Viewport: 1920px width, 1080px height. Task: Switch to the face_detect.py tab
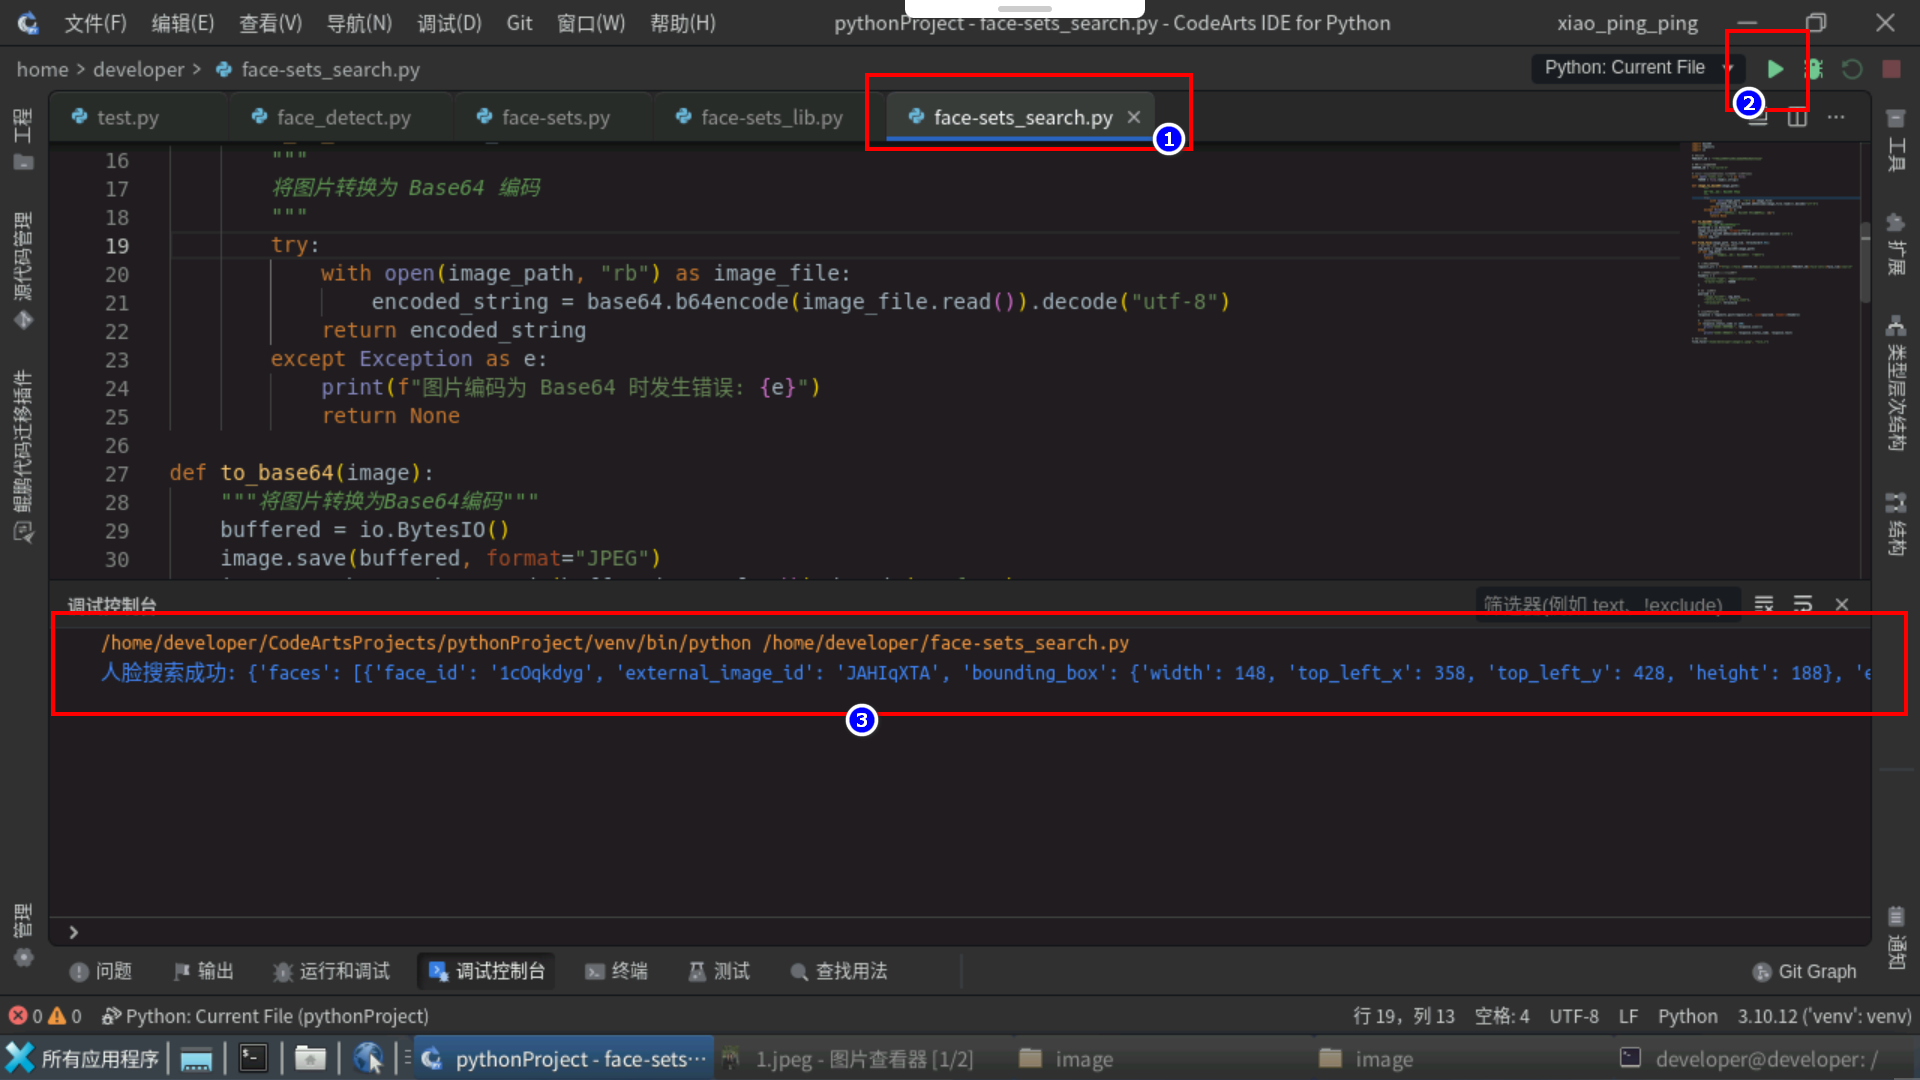(x=343, y=118)
